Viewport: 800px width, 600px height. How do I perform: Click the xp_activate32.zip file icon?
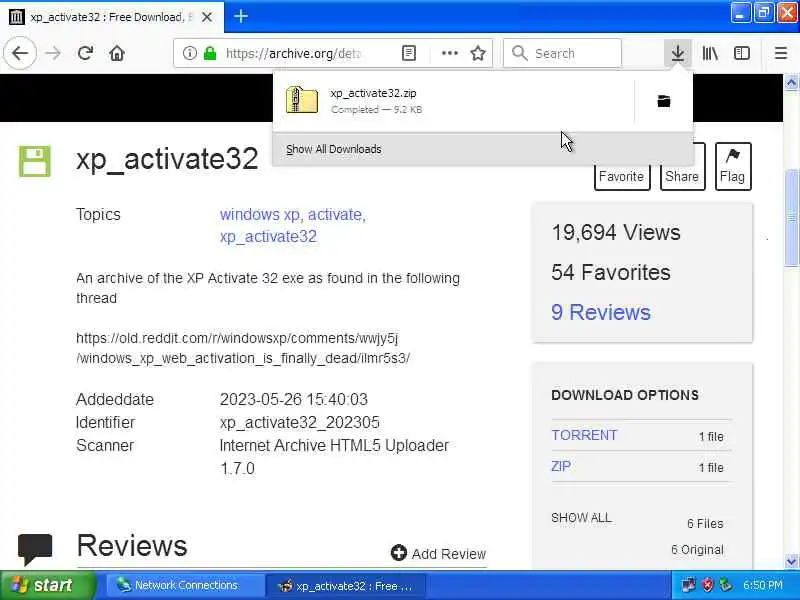point(302,99)
